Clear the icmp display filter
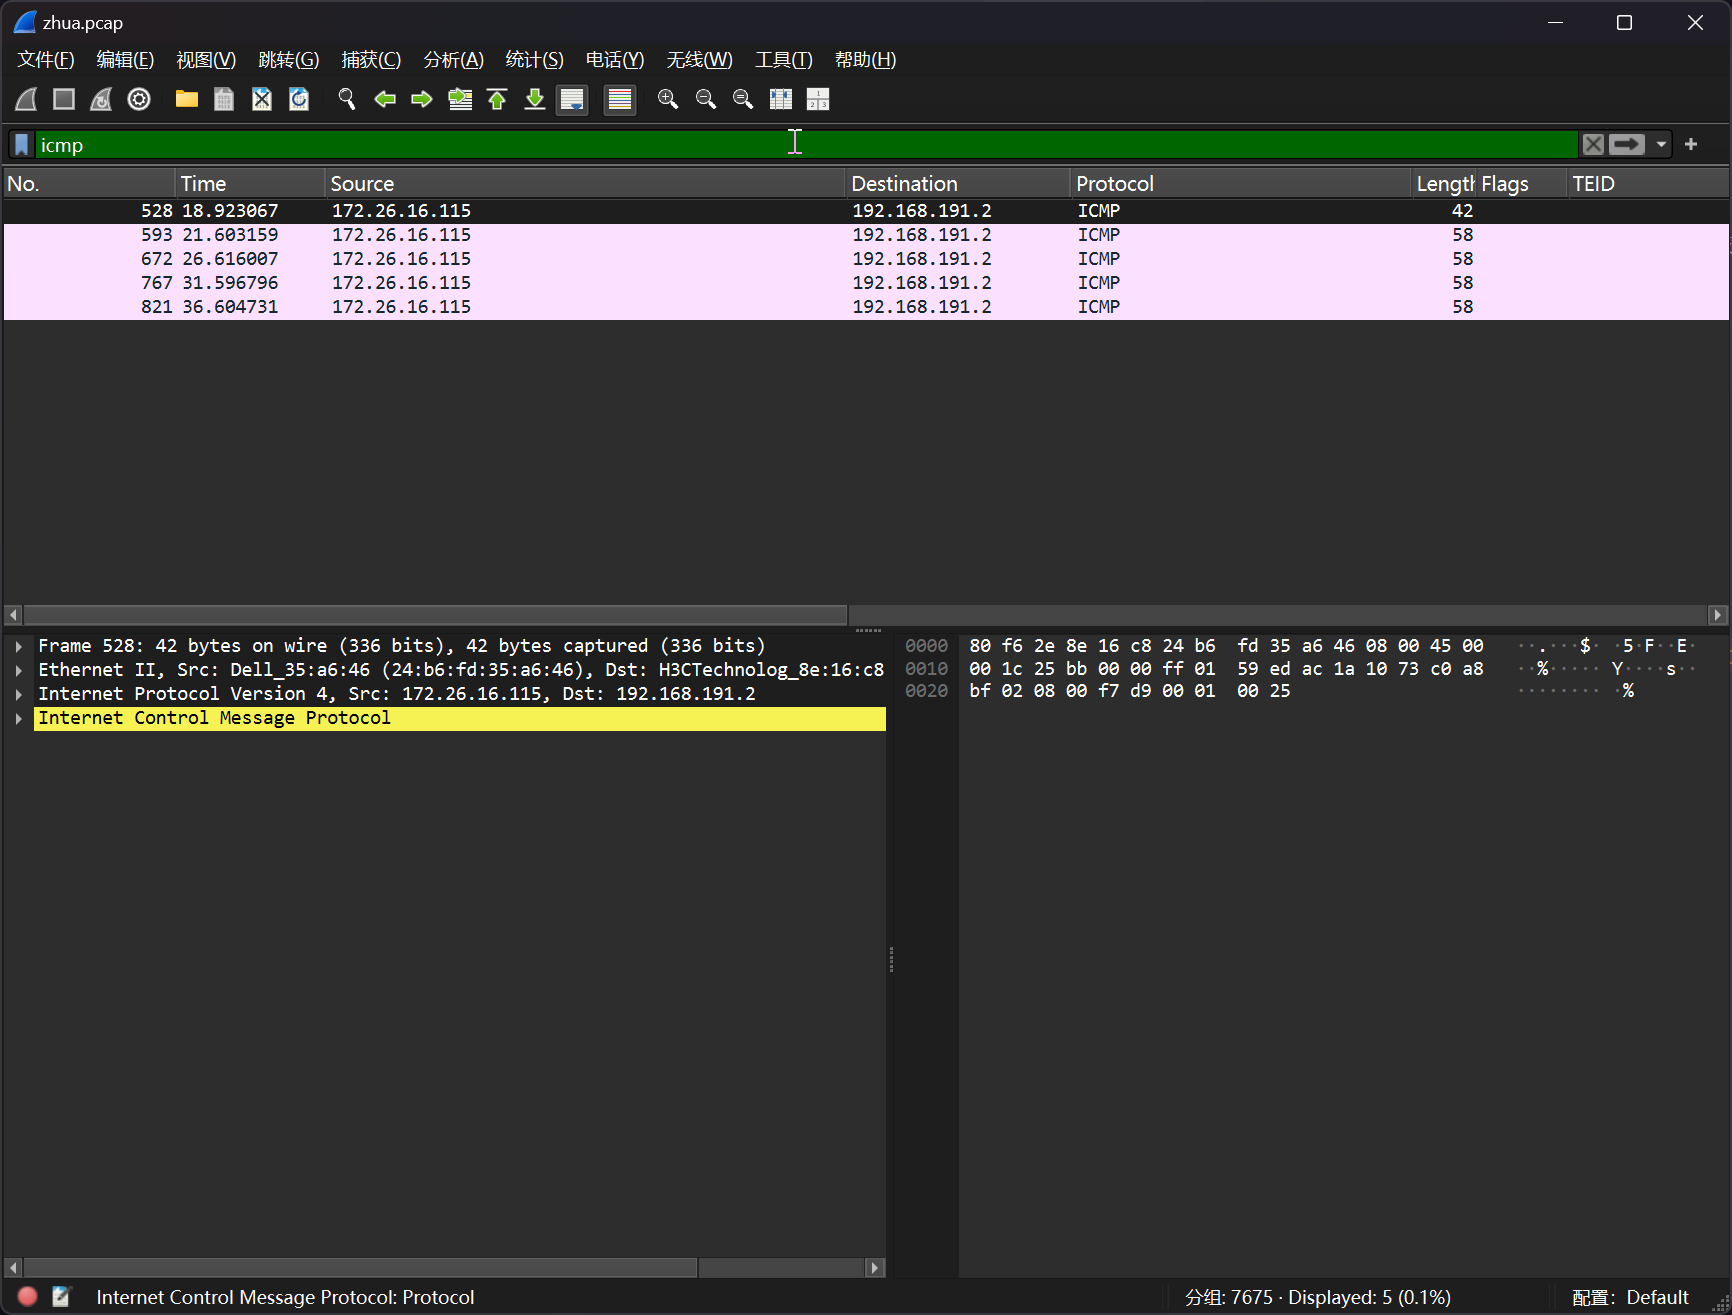 1593,145
